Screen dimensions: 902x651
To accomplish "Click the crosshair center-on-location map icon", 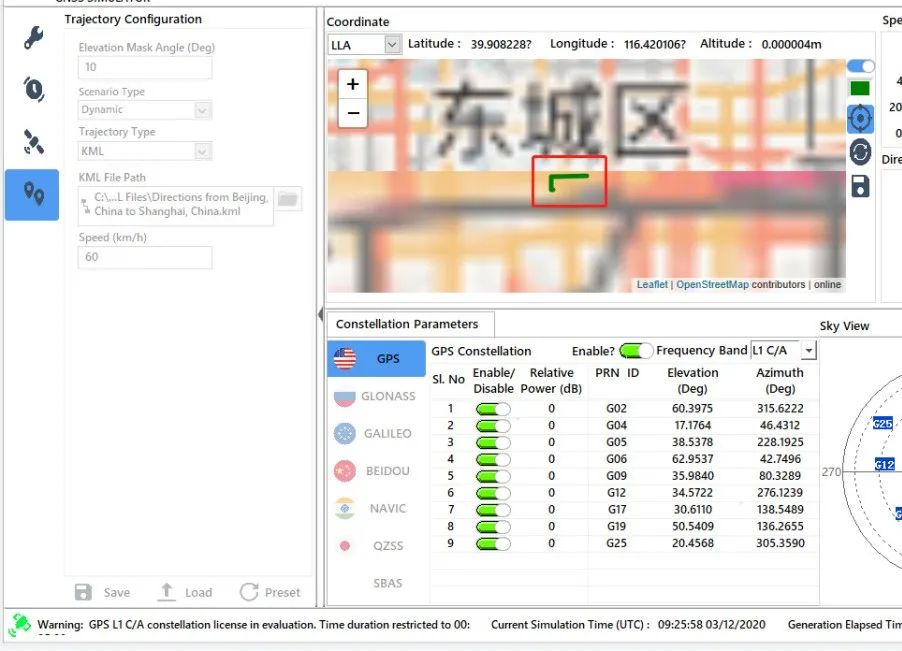I will [x=860, y=118].
